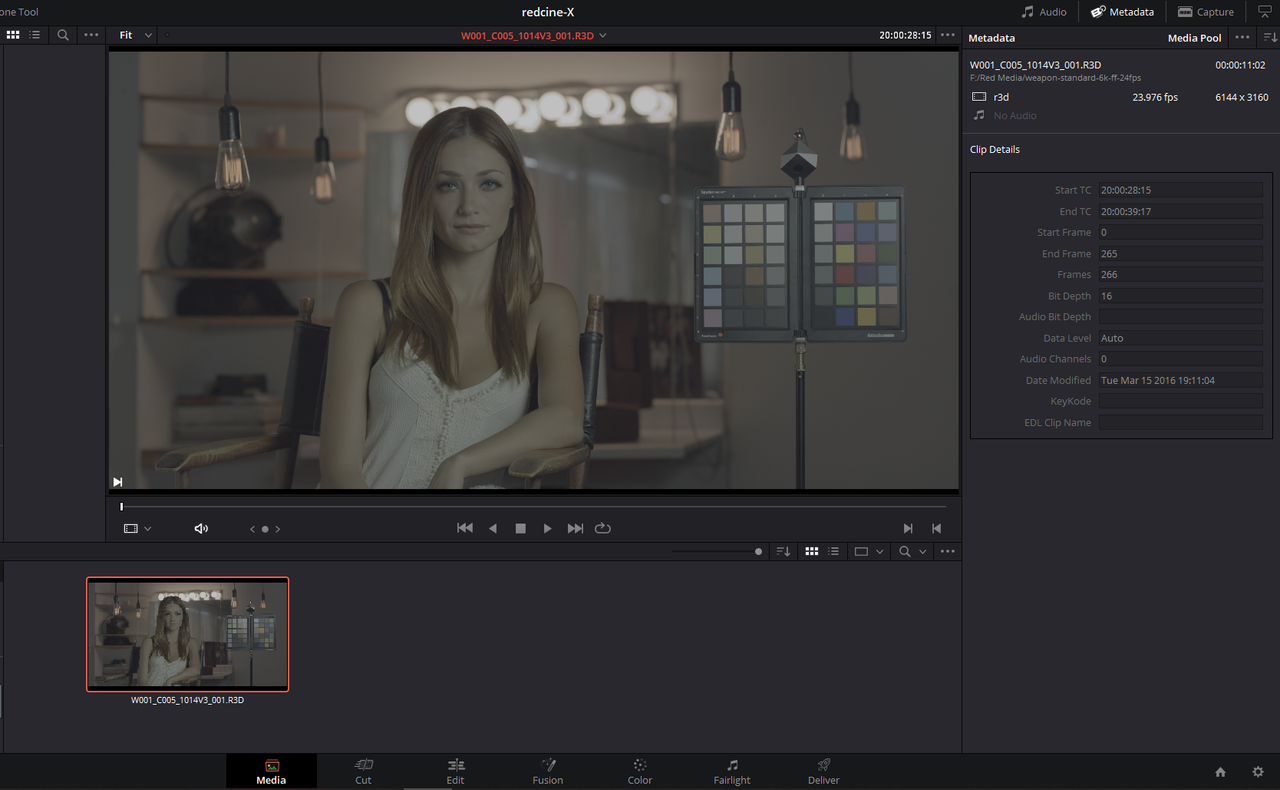Mute the viewer audio speaker icon
Image resolution: width=1280 pixels, height=790 pixels.
(x=201, y=528)
